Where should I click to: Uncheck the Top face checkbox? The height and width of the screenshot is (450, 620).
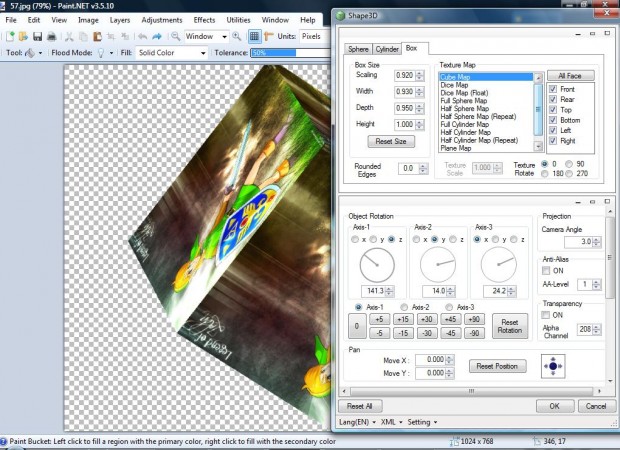pyautogui.click(x=553, y=110)
